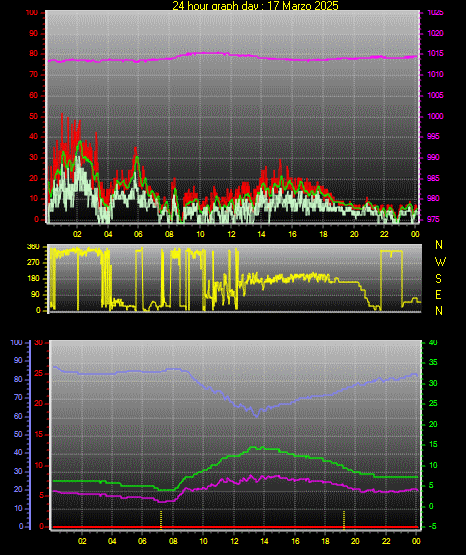
Task: Select the 985 label on the pressure axis
Action: (433, 178)
